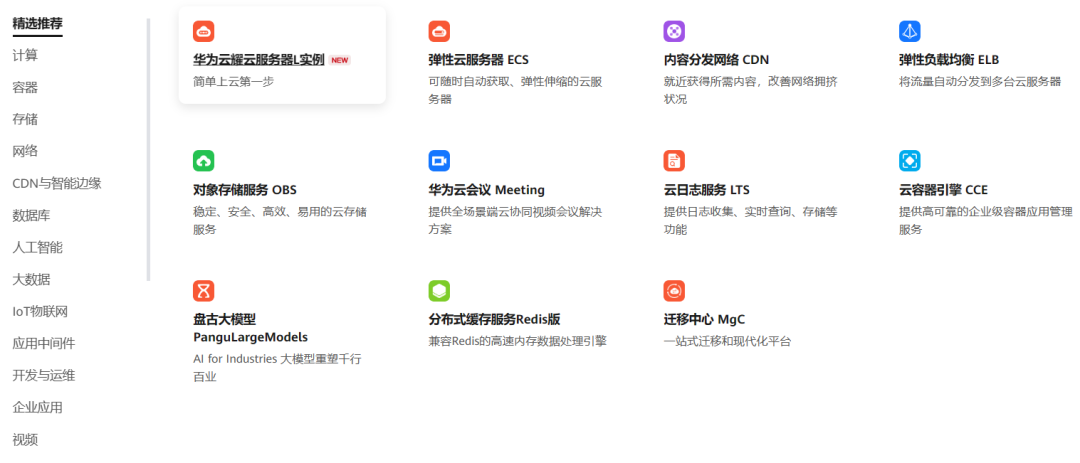Open the 华为云会议 Meeting product link
The image size is (1080, 463).
pyautogui.click(x=487, y=189)
